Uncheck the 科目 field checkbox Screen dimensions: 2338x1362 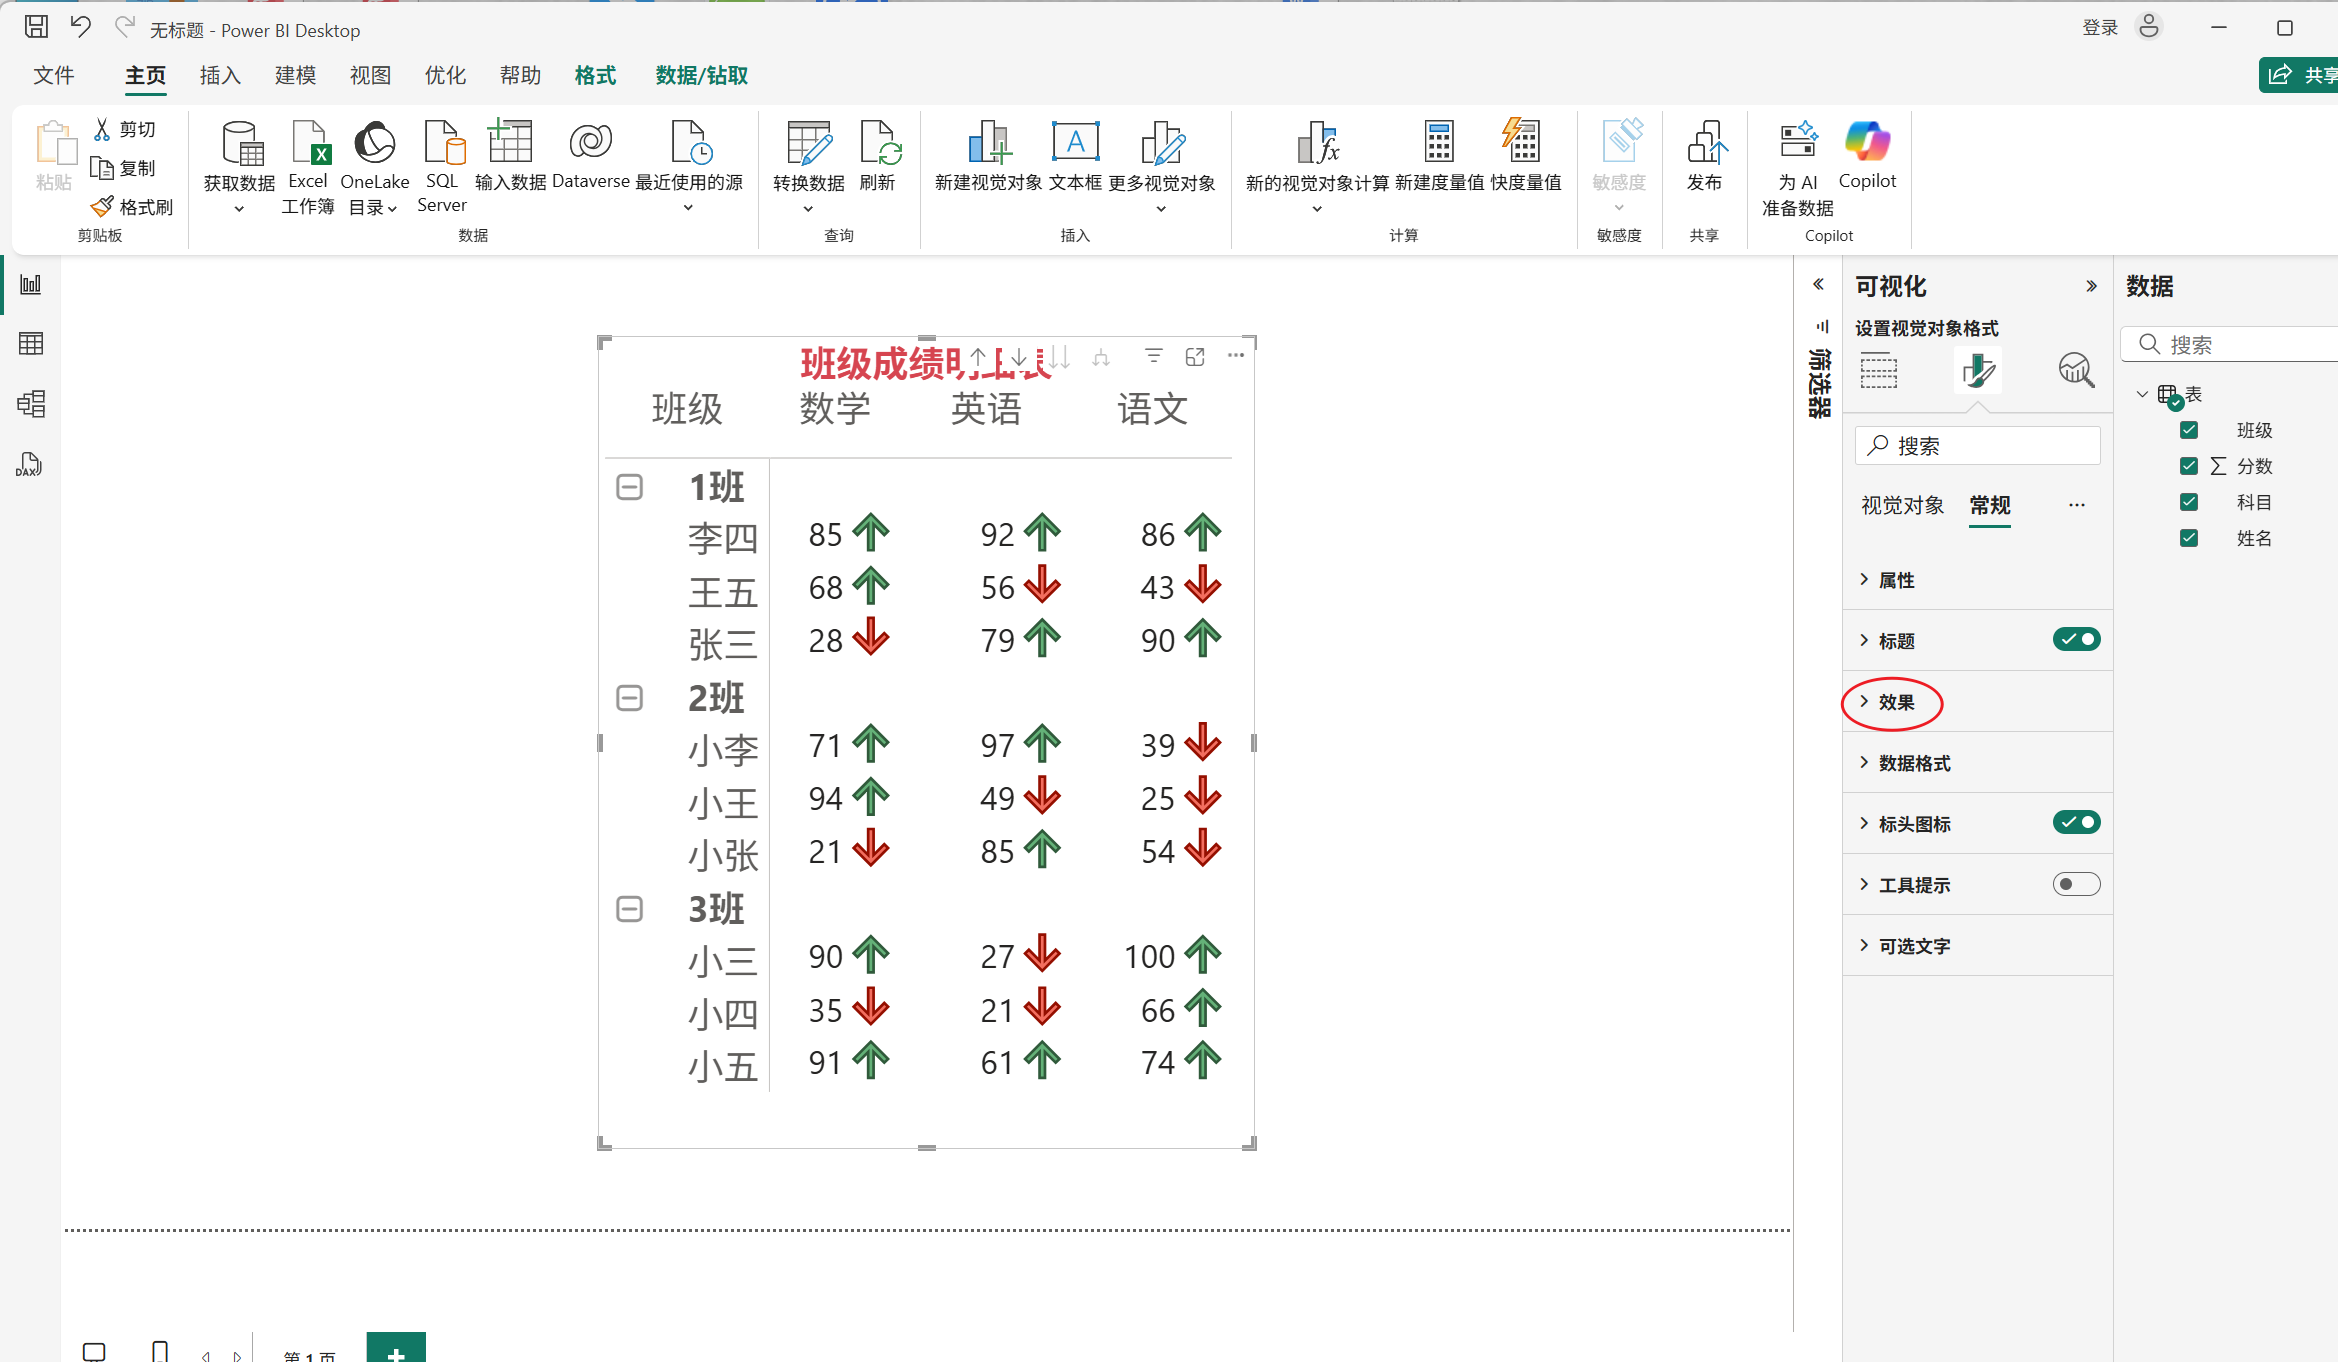coord(2189,502)
